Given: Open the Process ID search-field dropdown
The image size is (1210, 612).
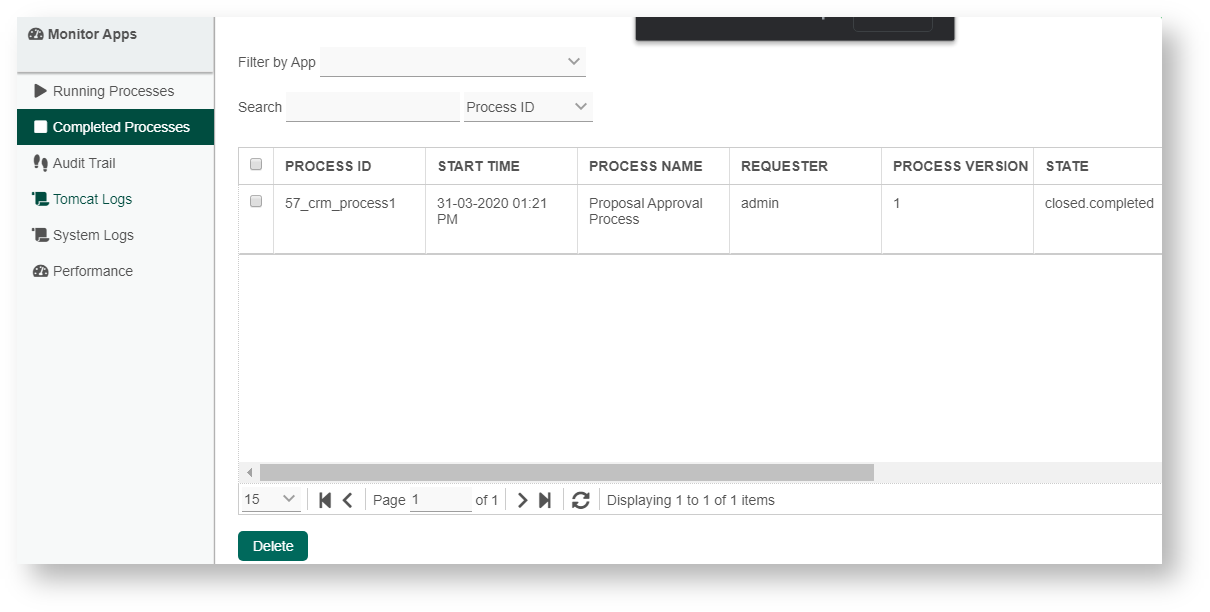Looking at the screenshot, I should (x=528, y=107).
